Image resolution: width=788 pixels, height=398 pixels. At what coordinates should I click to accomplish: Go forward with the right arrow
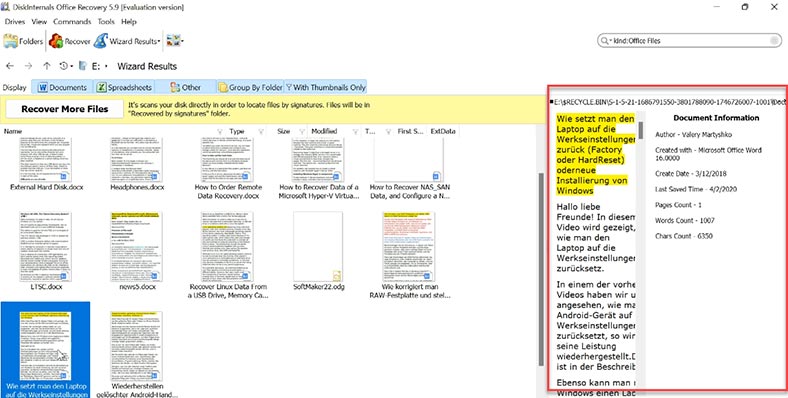(x=29, y=66)
